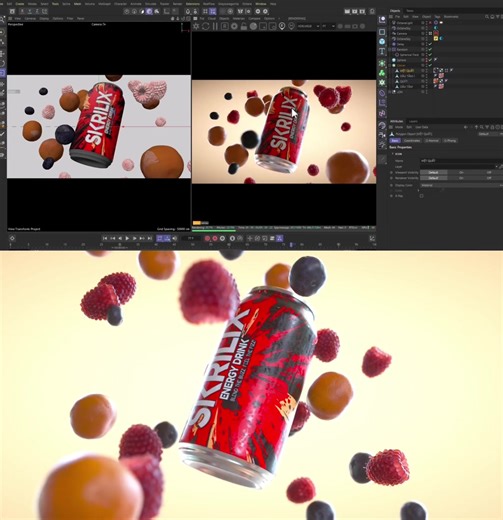Click Render to Picture Viewer icon
This screenshot has height=520, width=503.
point(354,11)
